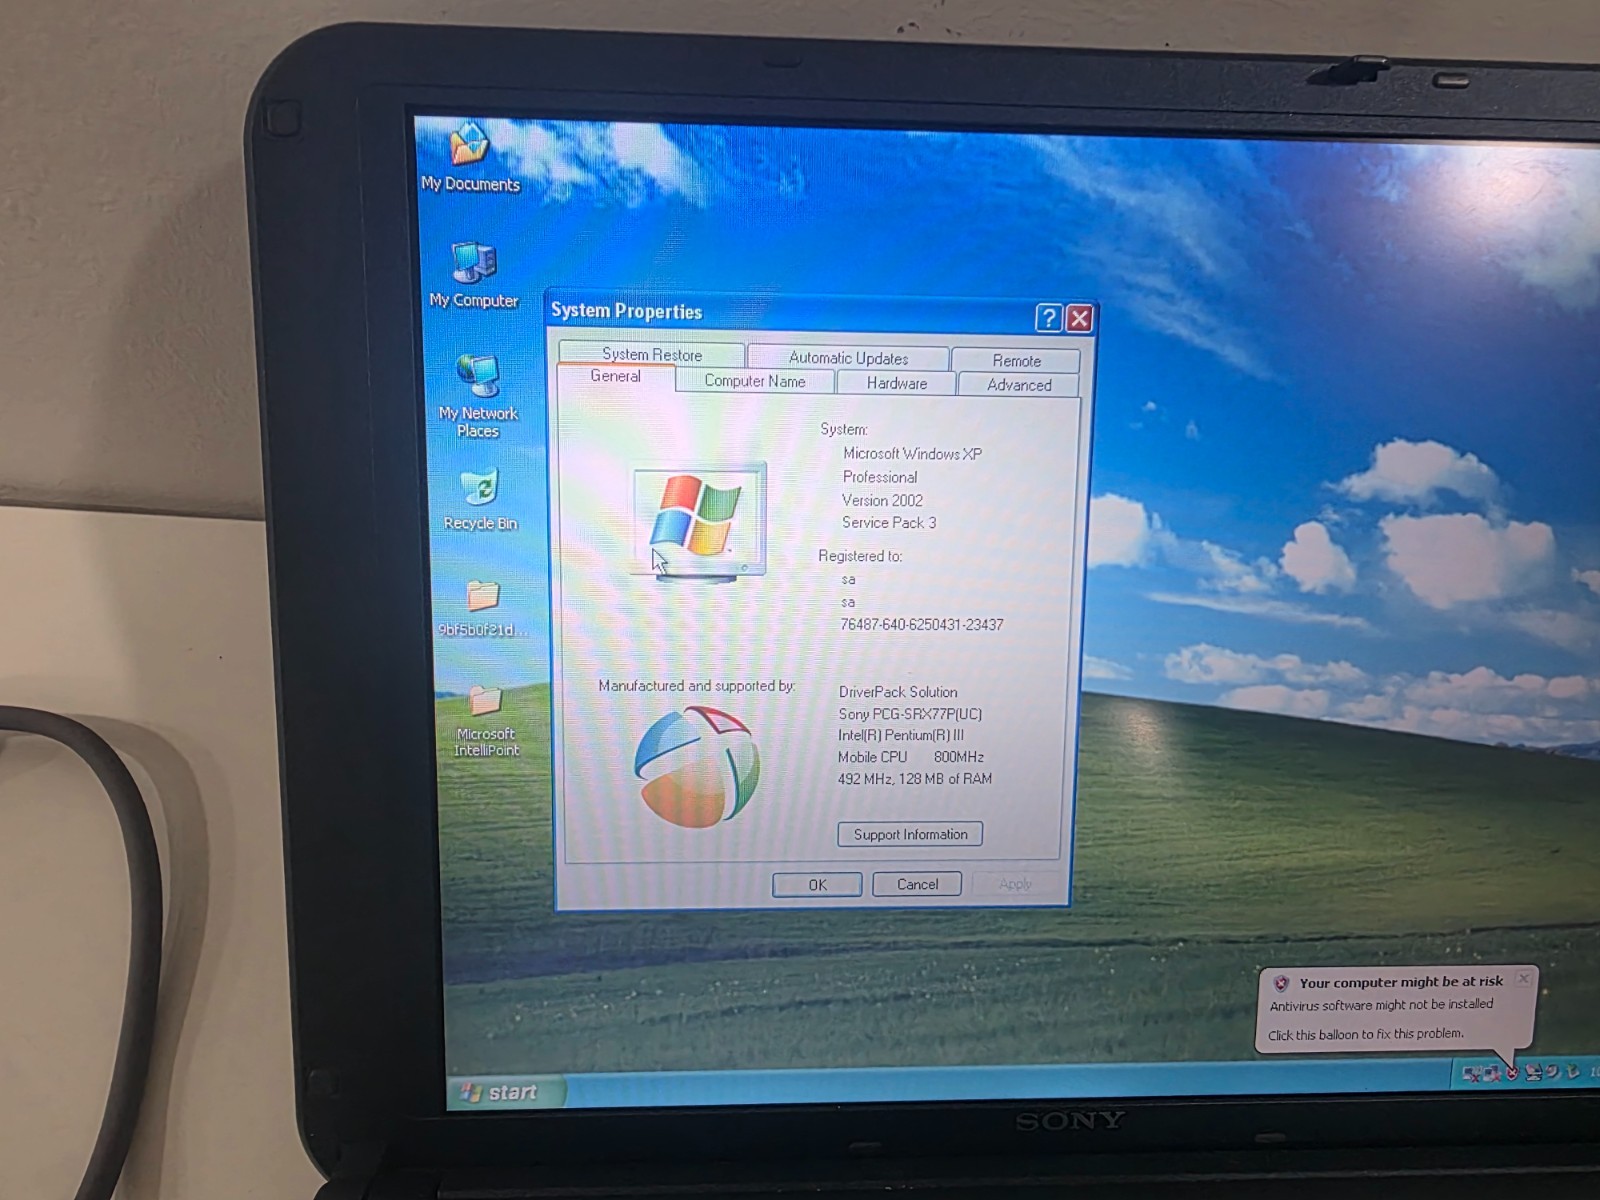This screenshot has height=1200, width=1600.
Task: Switch to the Hardware tab
Action: coord(897,383)
